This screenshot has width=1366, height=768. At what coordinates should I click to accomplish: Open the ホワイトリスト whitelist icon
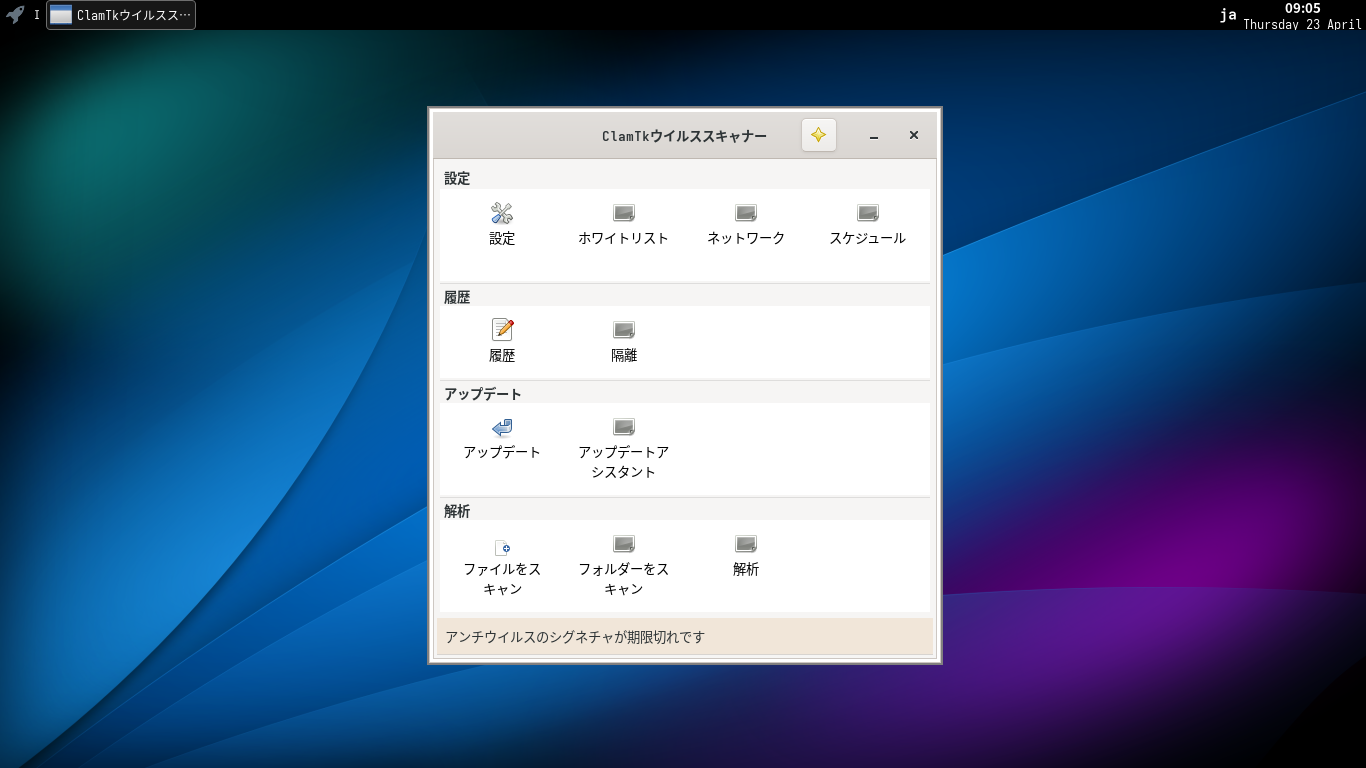(624, 213)
